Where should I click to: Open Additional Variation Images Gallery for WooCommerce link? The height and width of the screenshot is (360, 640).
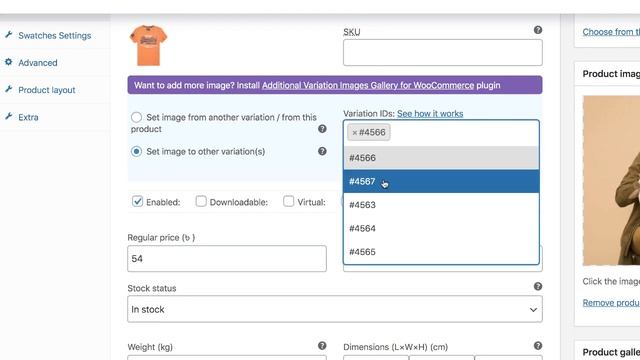point(368,85)
